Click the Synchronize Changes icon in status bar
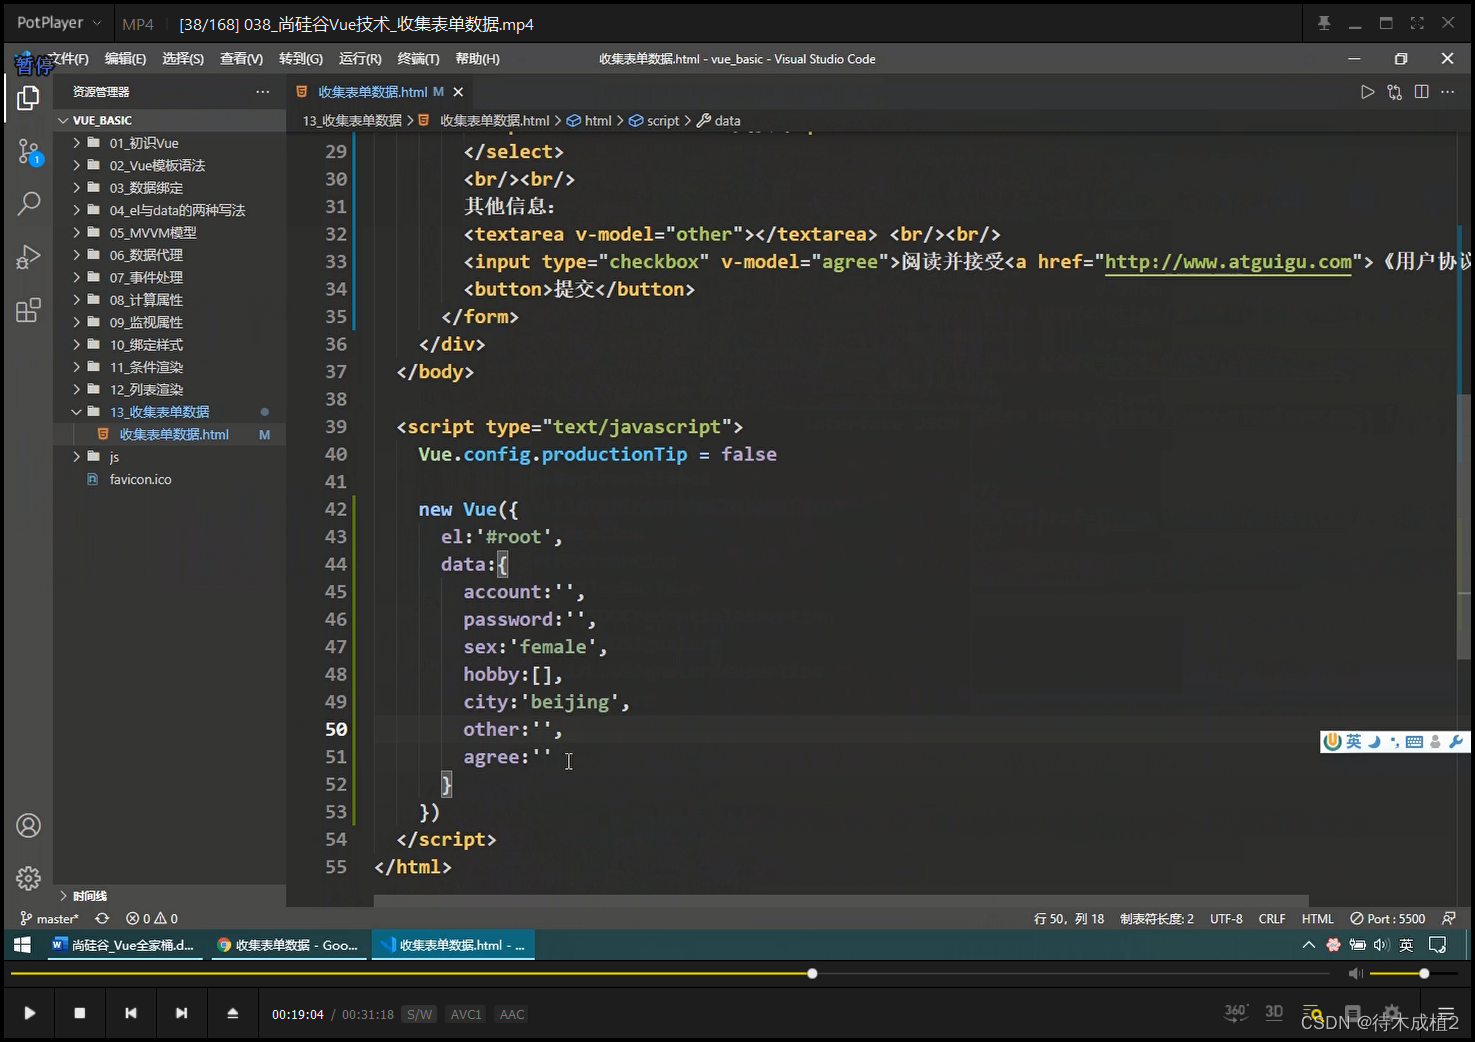This screenshot has width=1475, height=1042. pos(102,918)
